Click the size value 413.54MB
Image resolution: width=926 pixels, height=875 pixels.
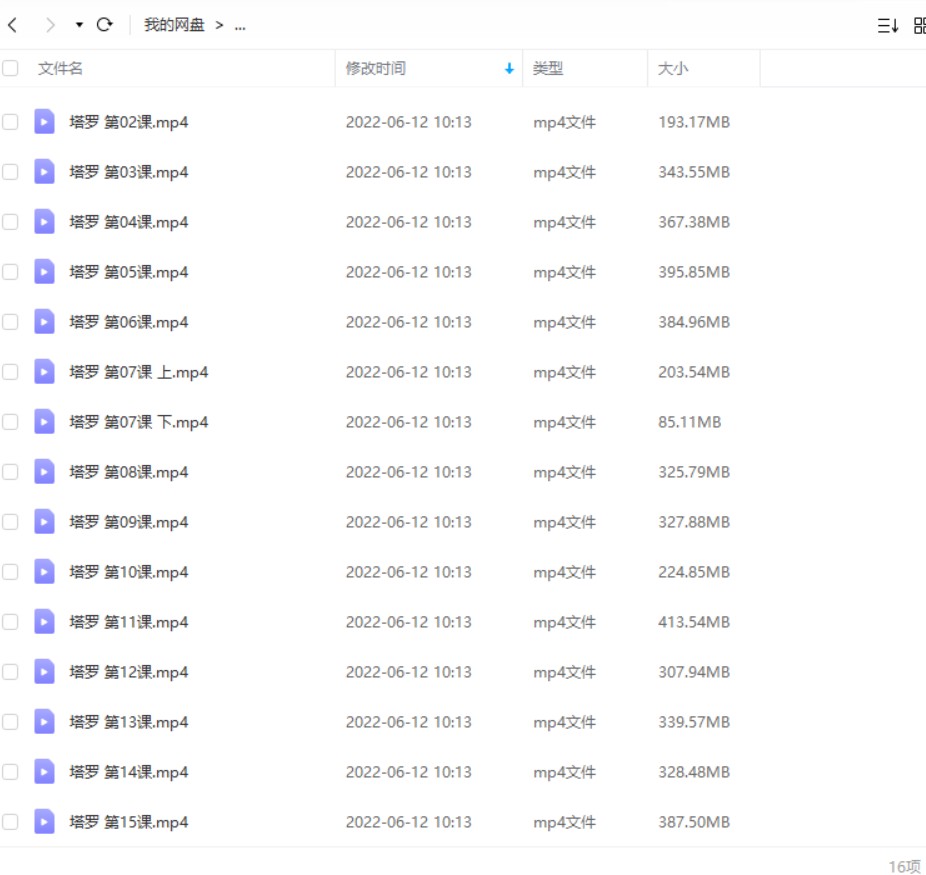(694, 622)
